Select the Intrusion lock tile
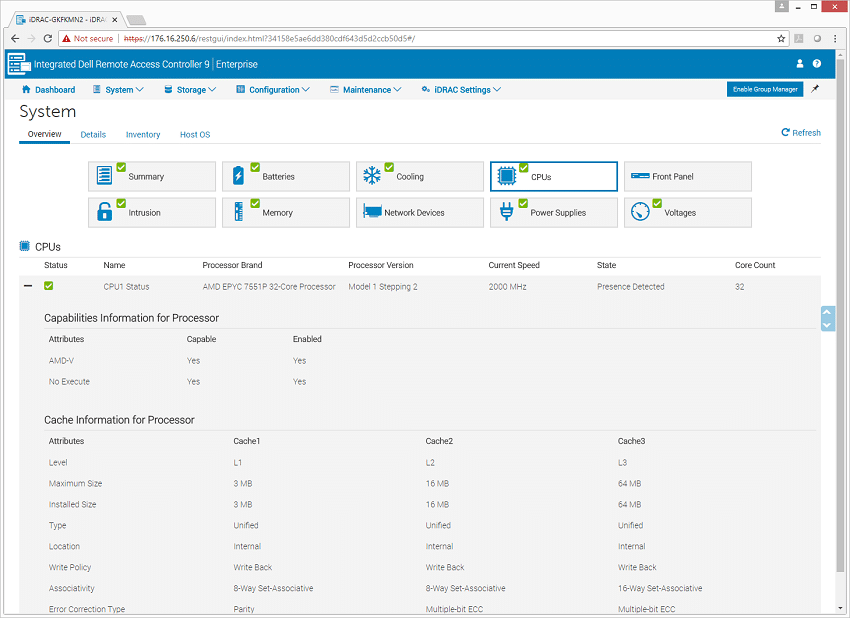The image size is (850, 618). click(152, 213)
